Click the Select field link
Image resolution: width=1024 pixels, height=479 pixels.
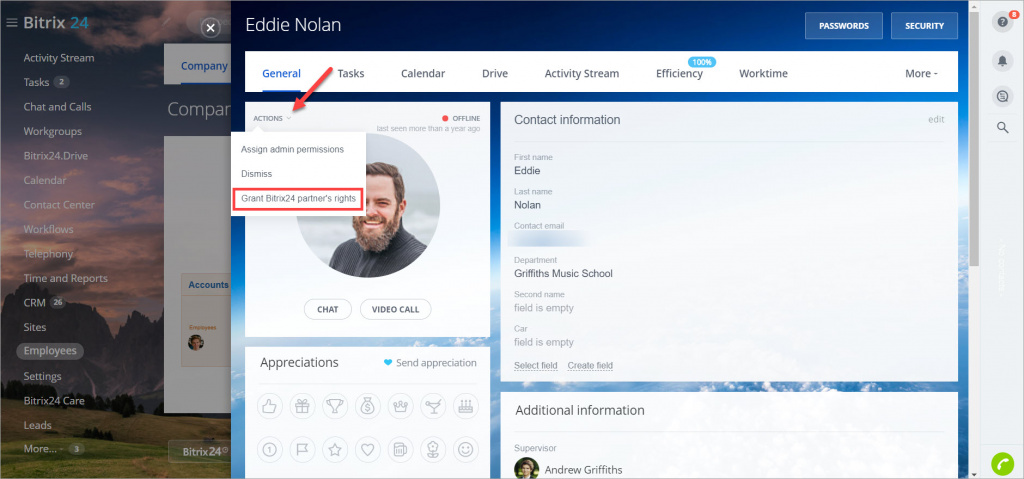(x=536, y=365)
